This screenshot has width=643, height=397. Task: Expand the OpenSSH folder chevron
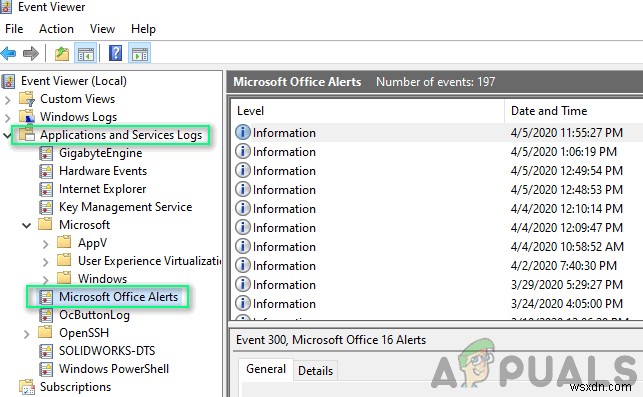coord(27,333)
